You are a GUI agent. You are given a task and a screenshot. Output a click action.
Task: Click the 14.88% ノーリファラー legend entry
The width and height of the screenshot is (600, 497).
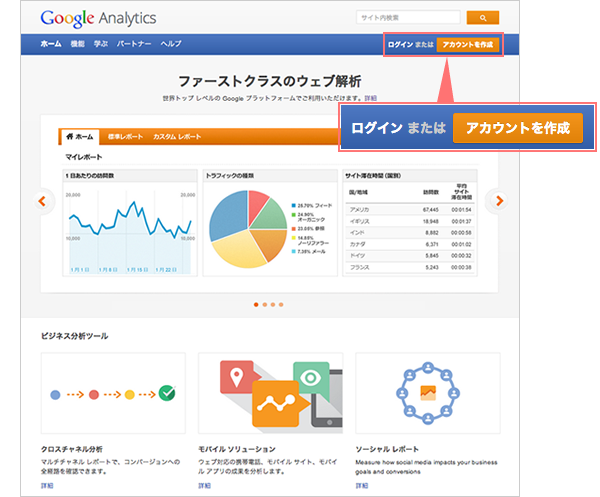point(310,240)
